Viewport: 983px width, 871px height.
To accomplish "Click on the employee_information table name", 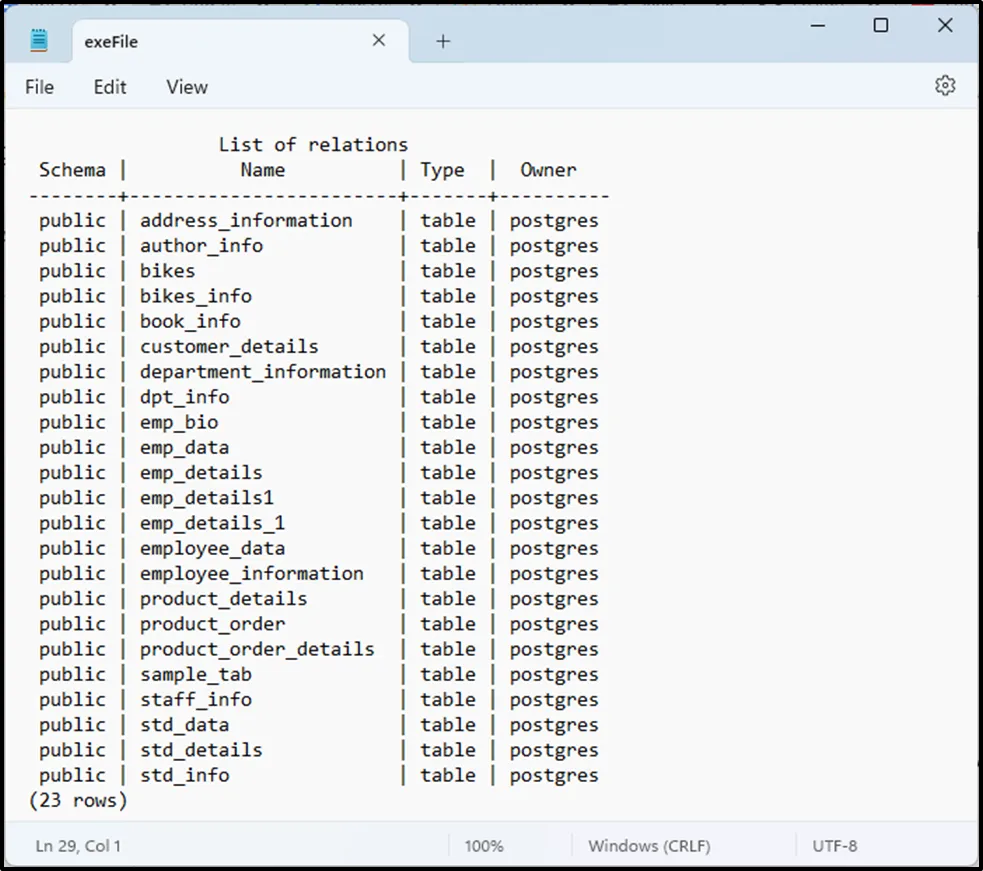I will (251, 574).
